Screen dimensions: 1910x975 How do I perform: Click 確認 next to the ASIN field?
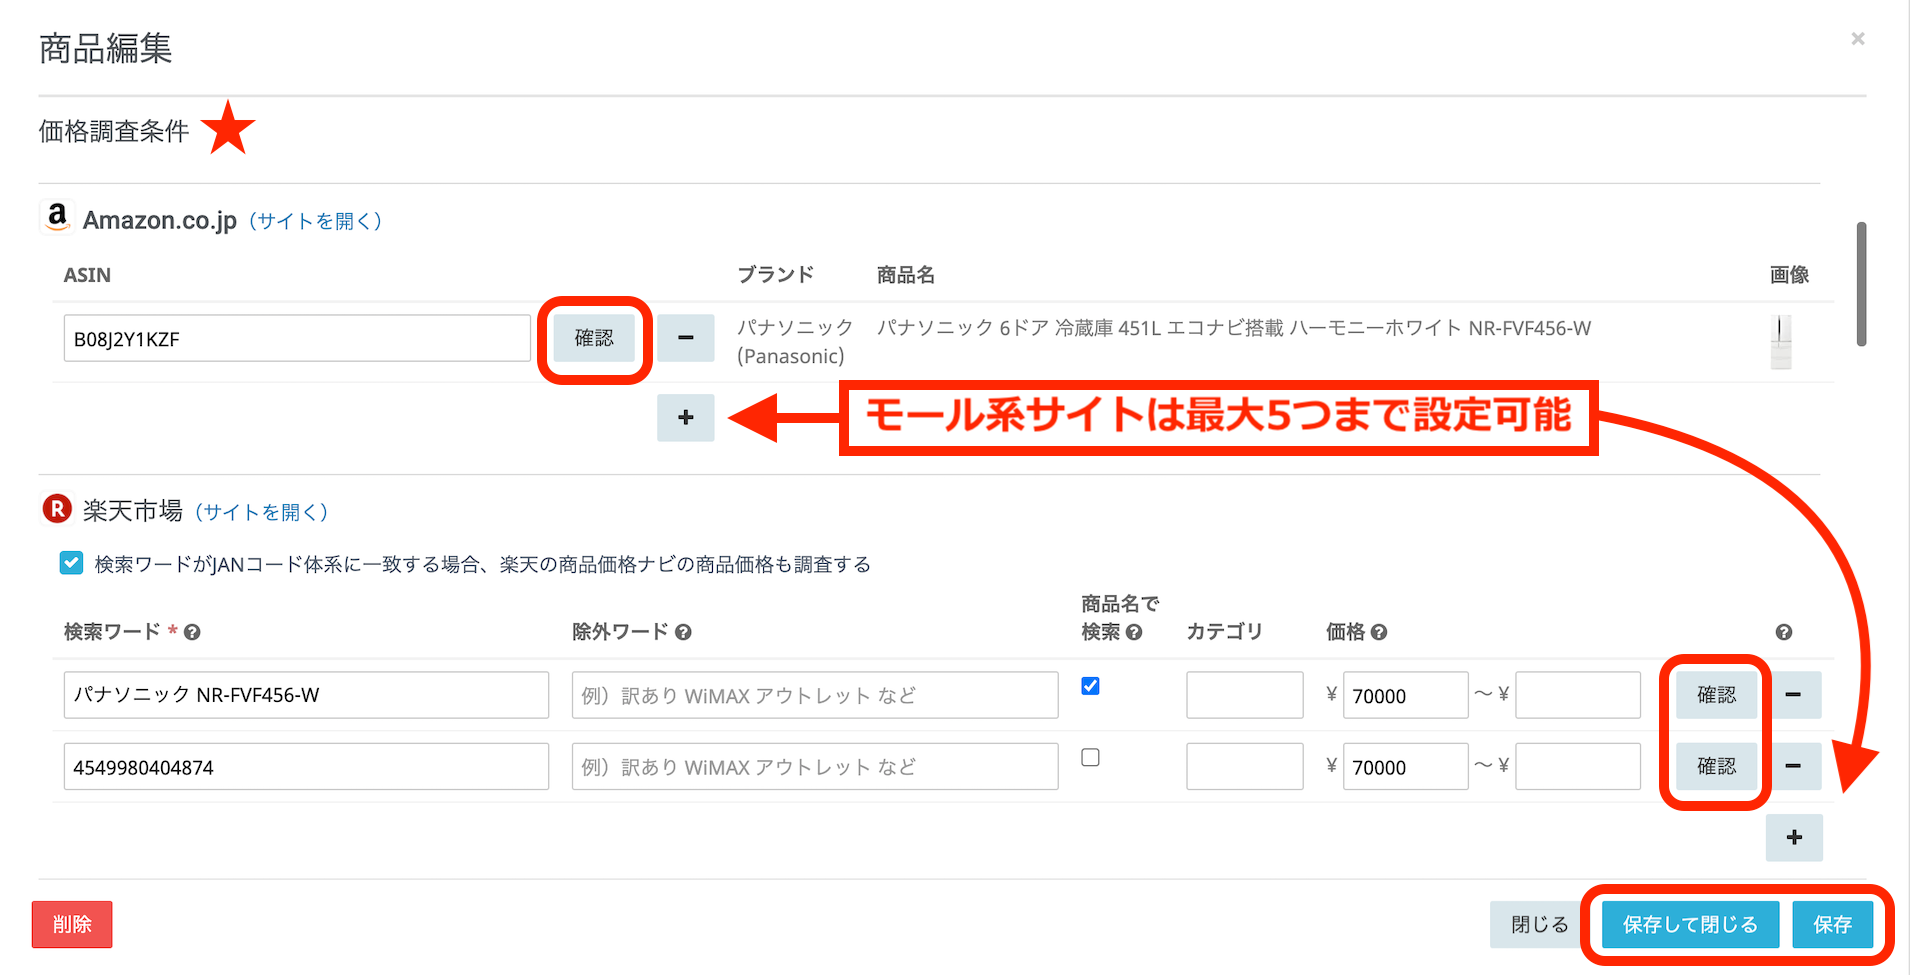tap(594, 338)
